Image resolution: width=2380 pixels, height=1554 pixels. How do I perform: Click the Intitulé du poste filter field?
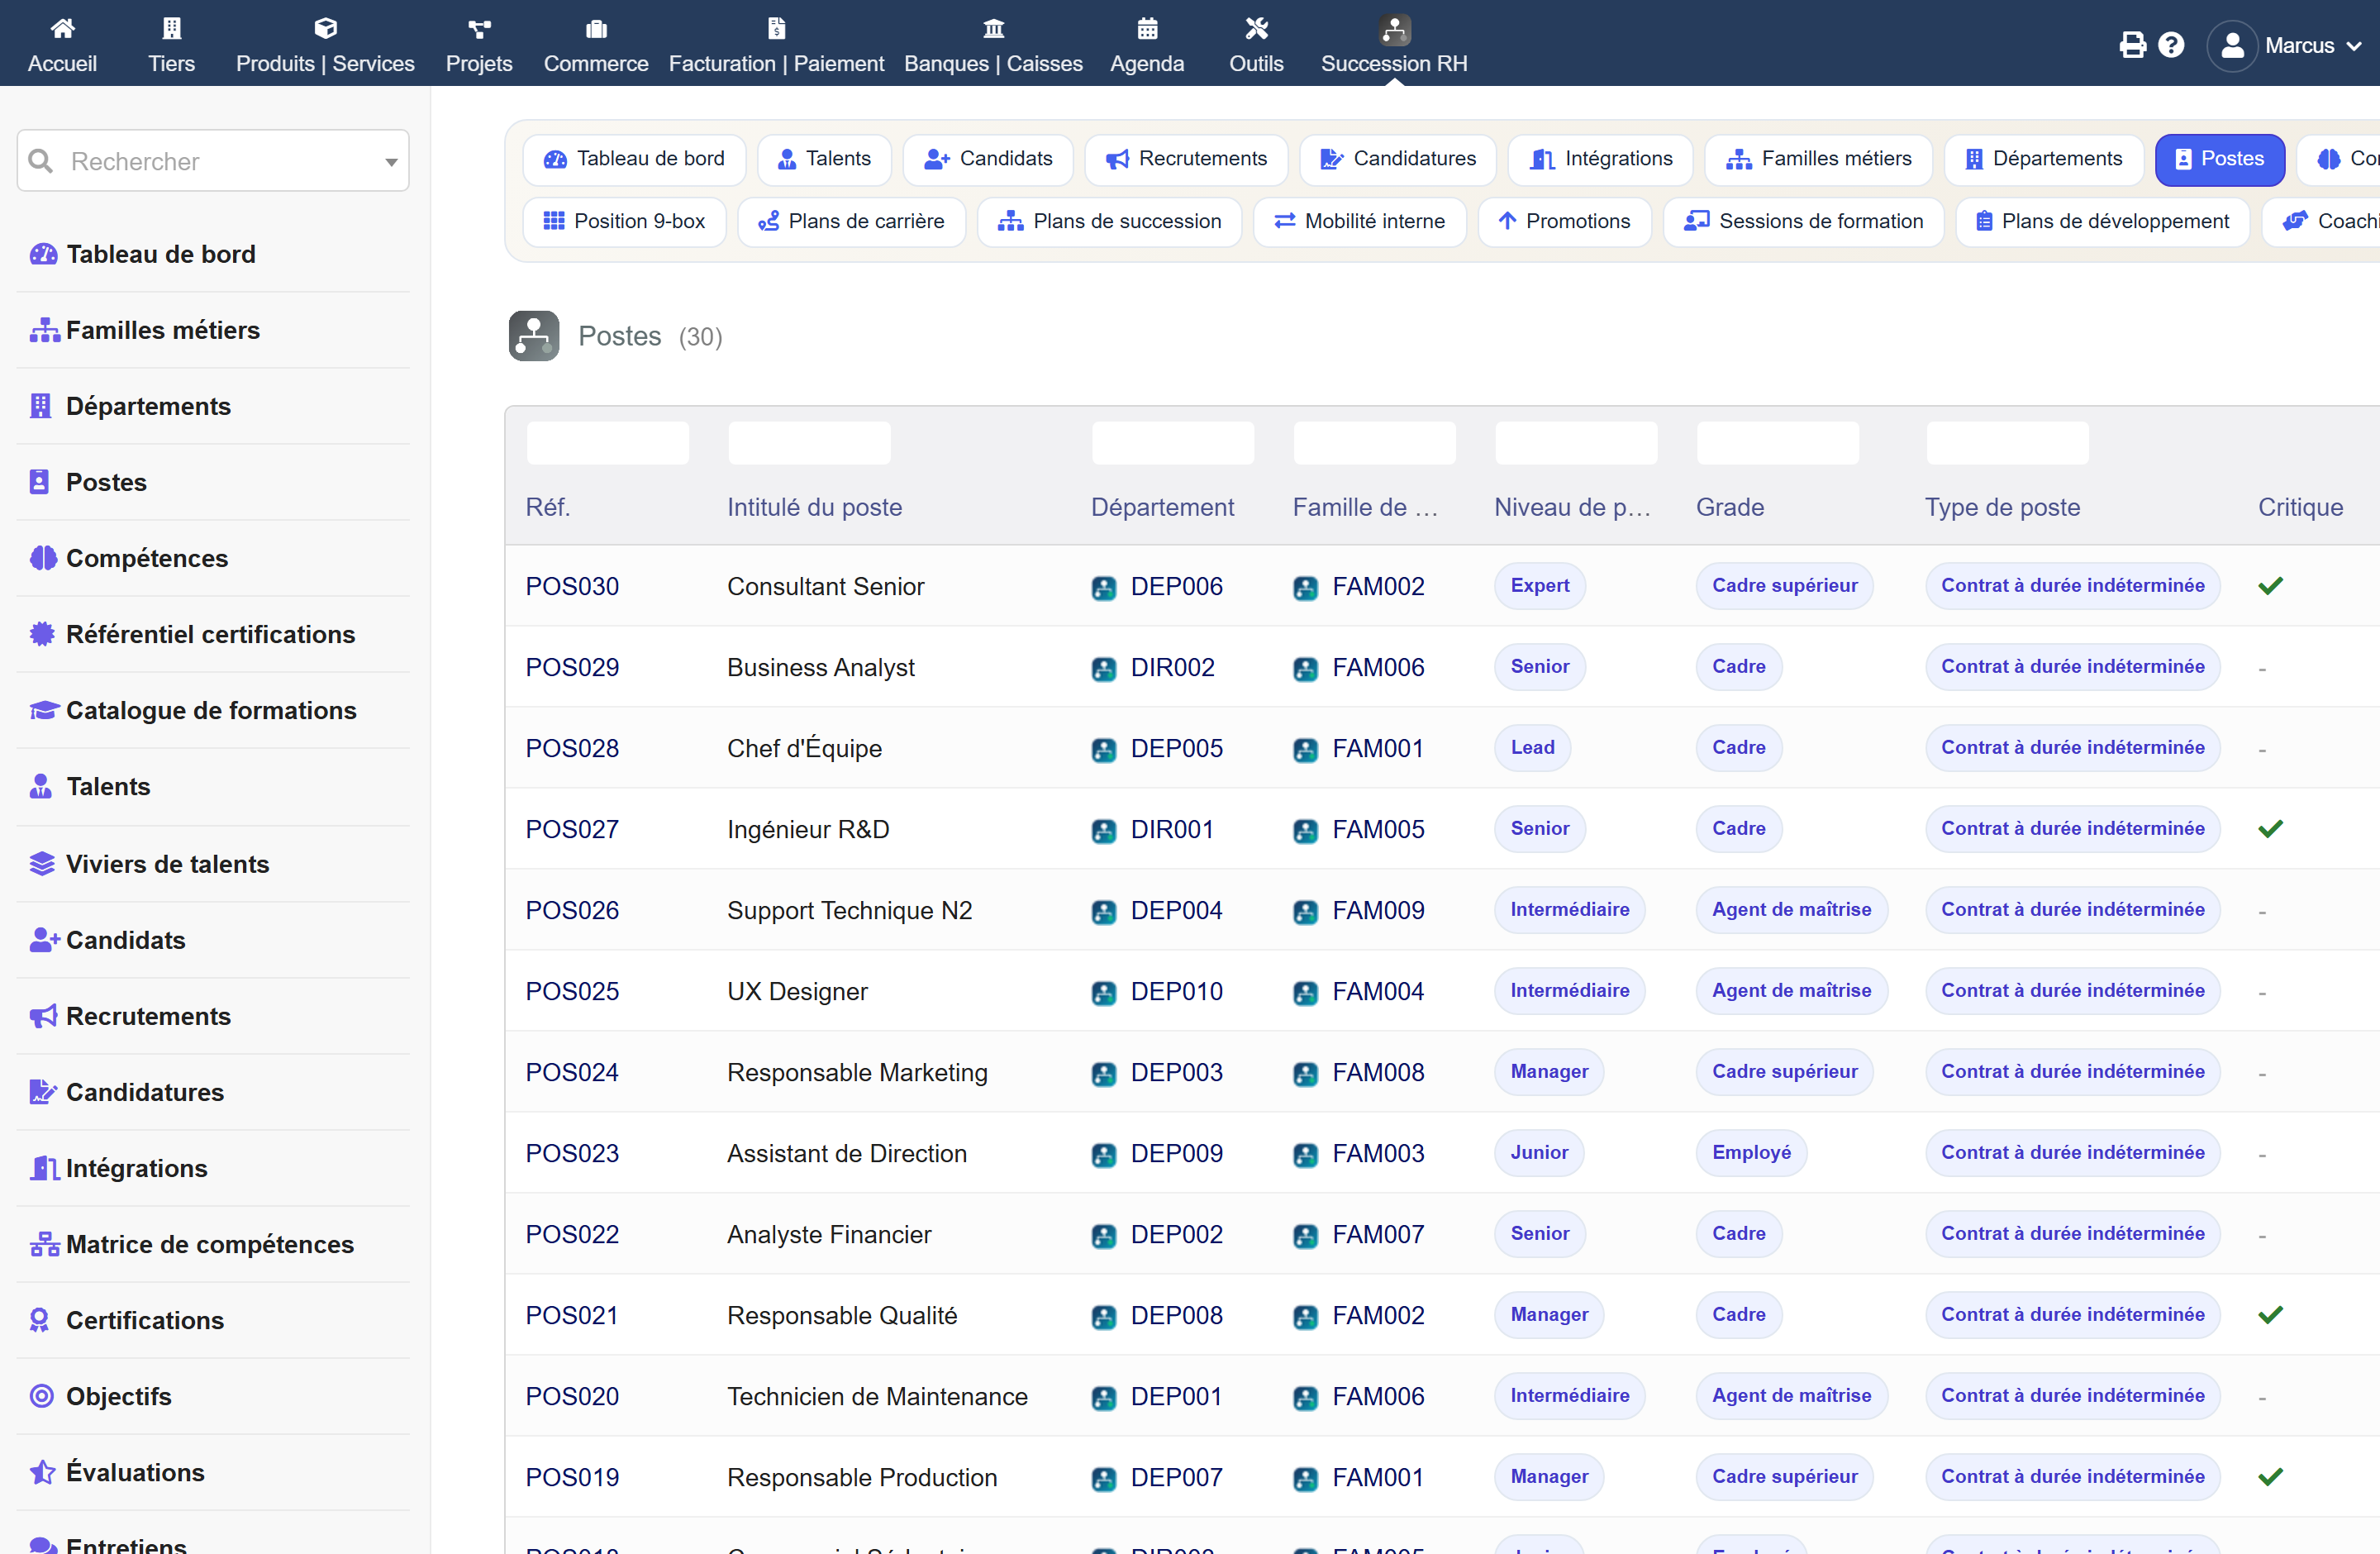coord(809,442)
